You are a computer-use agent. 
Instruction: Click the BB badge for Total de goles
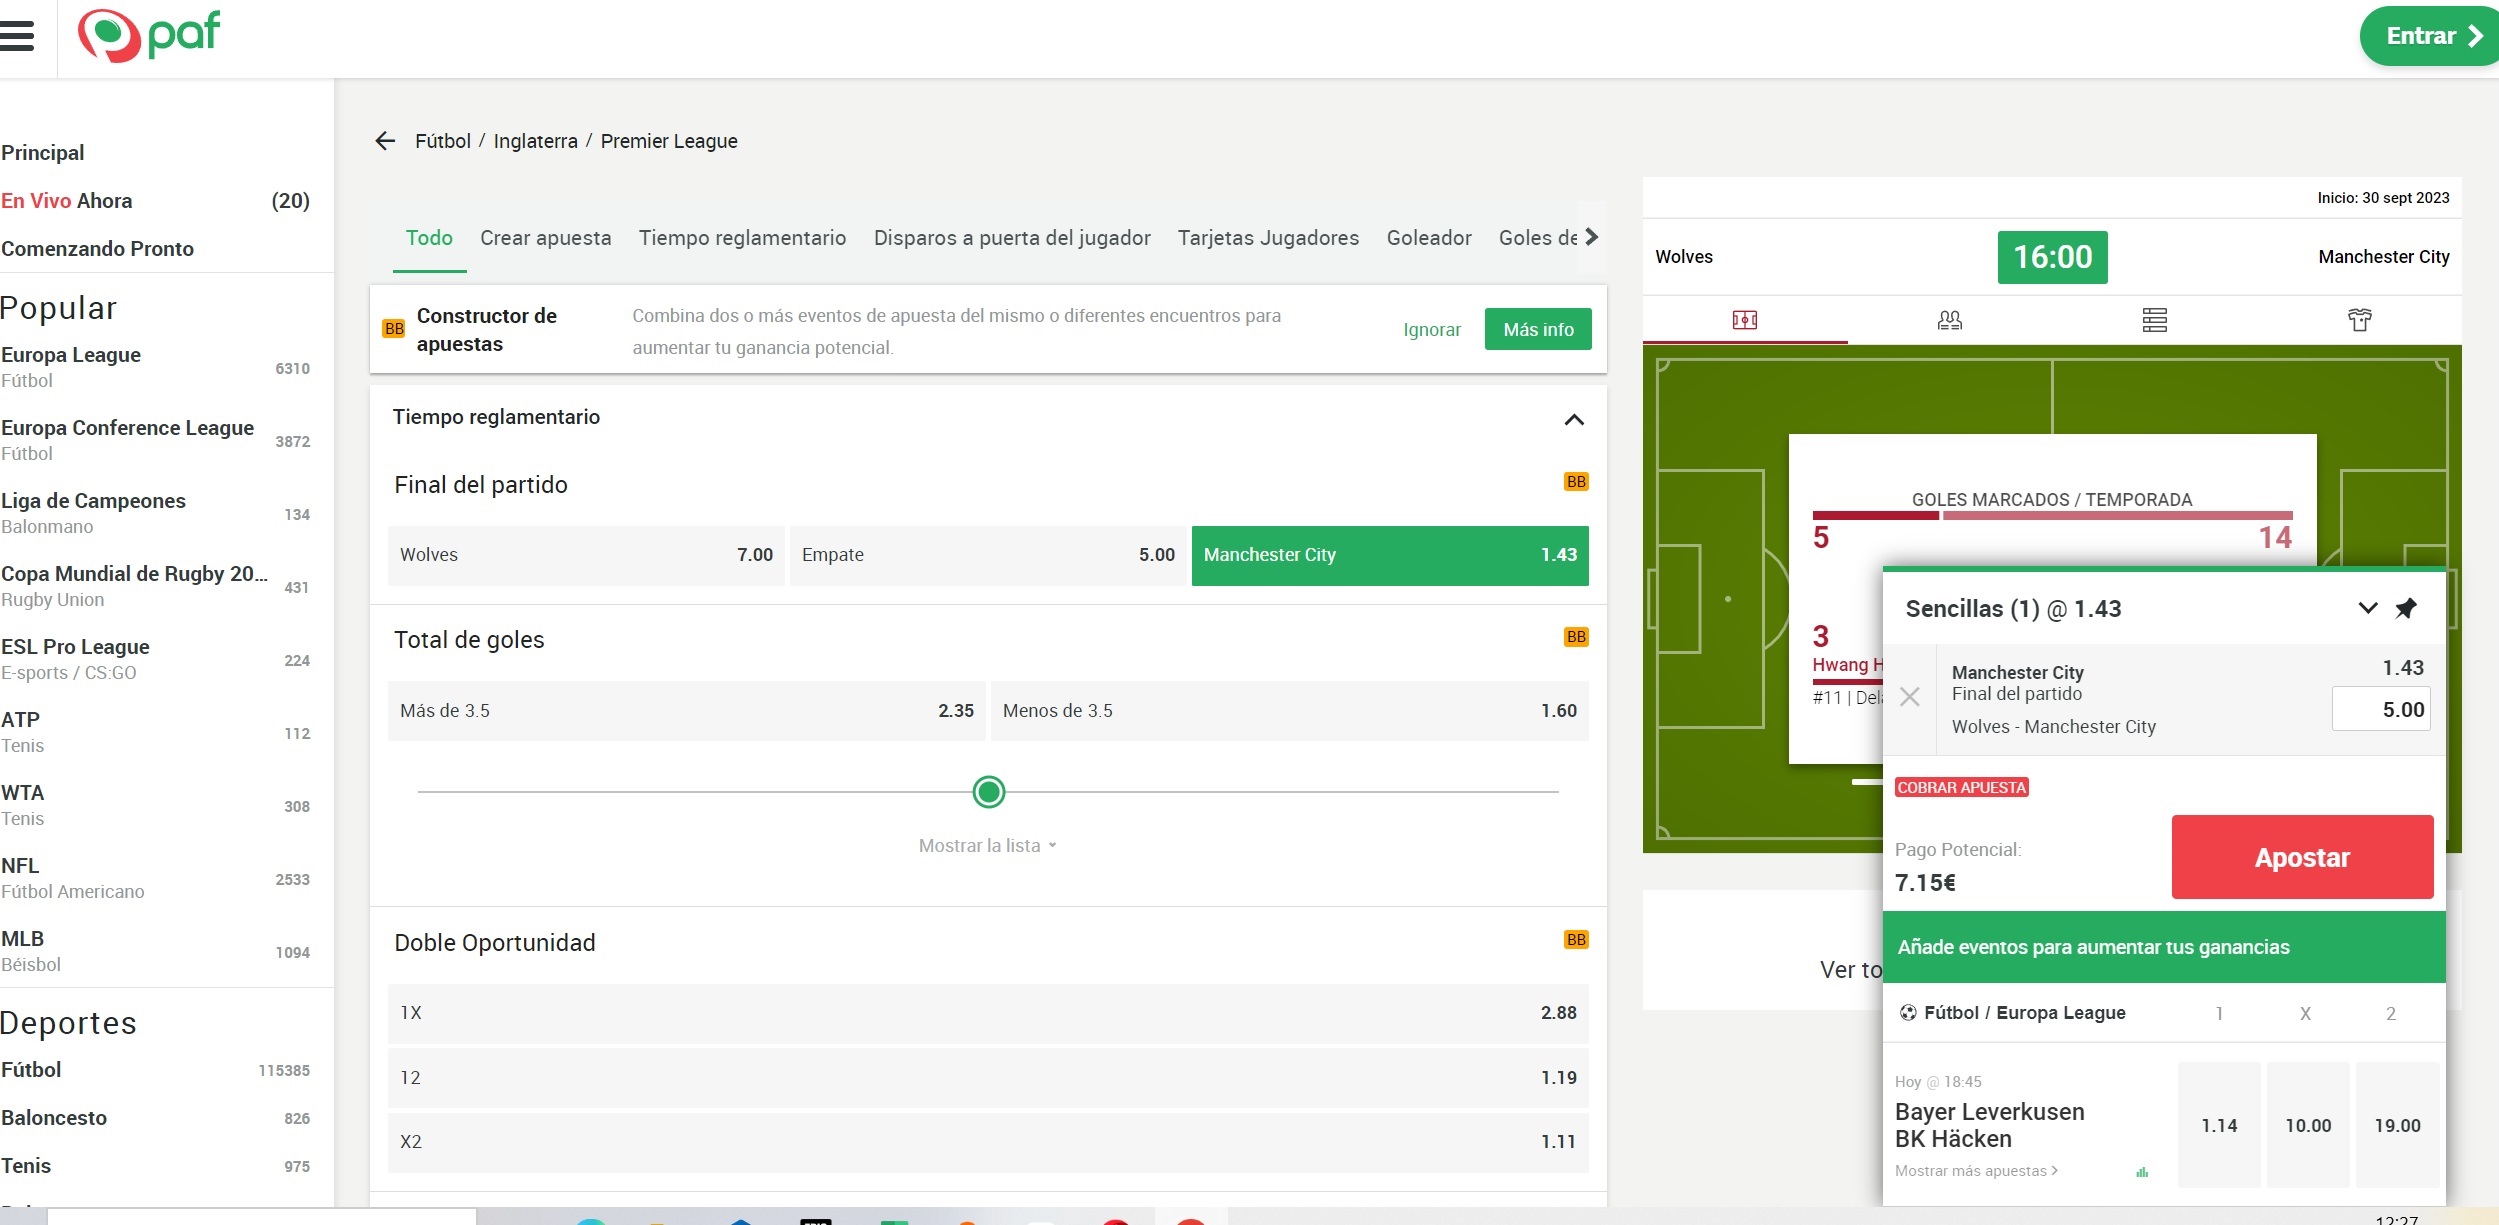pyautogui.click(x=1576, y=637)
